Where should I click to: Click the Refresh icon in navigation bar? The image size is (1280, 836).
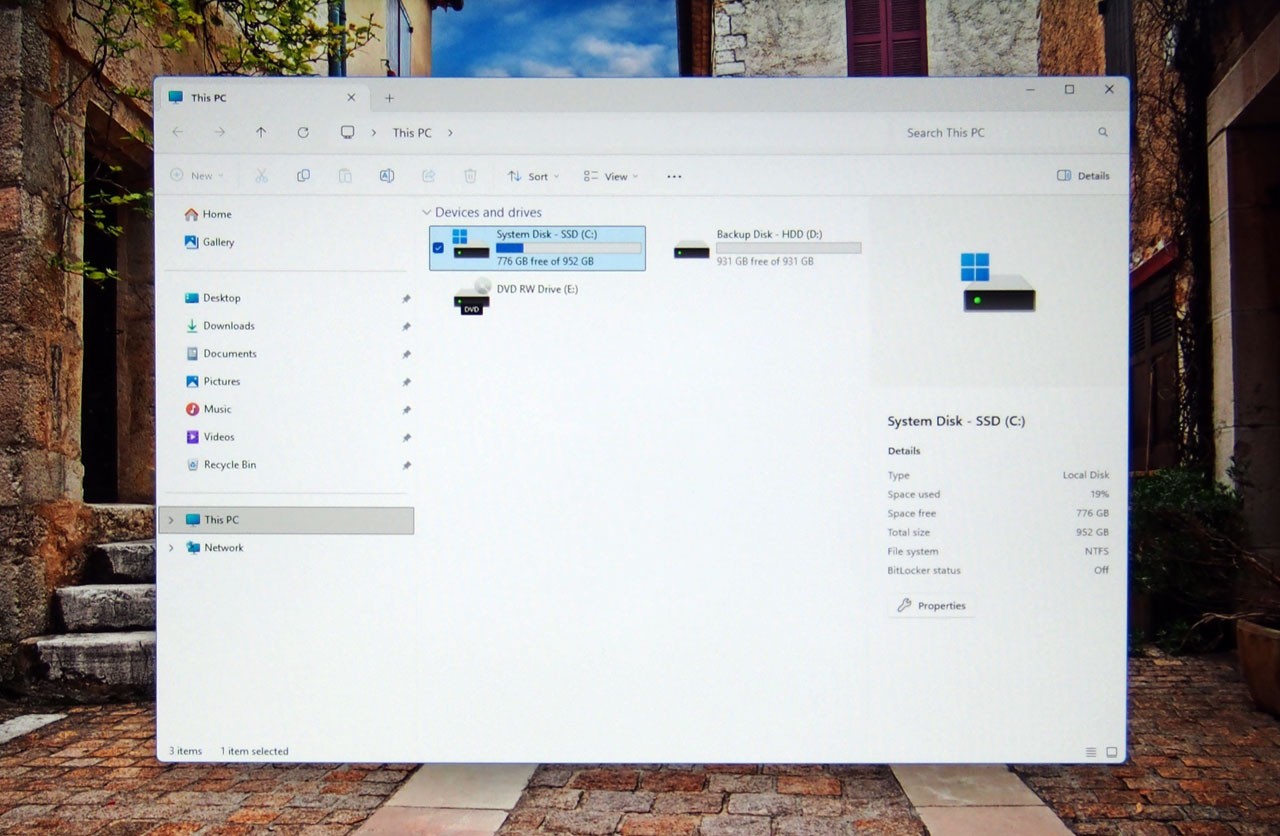(x=303, y=132)
